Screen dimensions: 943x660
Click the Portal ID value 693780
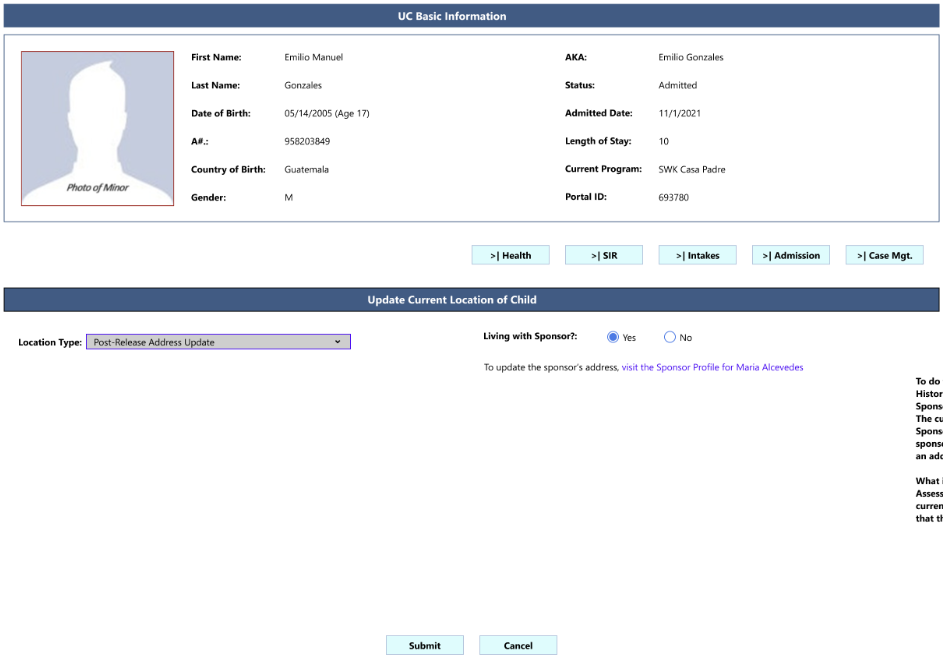coord(673,197)
